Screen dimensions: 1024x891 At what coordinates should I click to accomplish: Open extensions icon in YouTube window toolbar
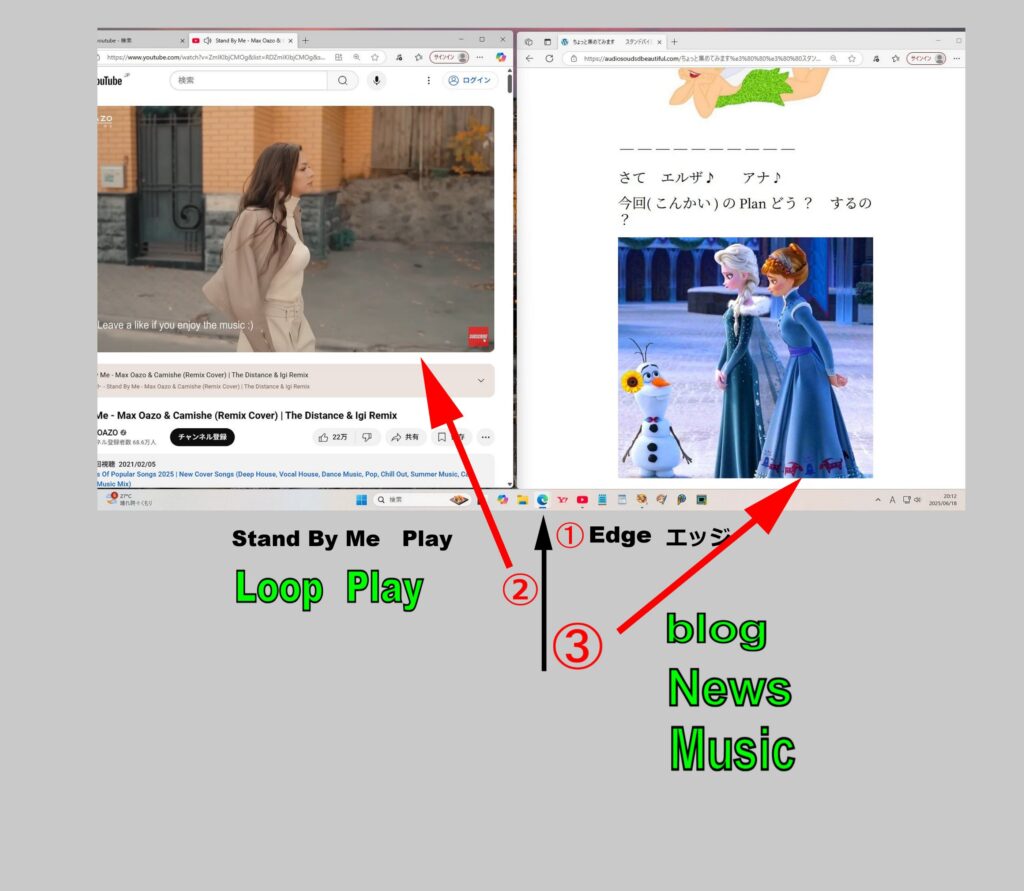399,57
